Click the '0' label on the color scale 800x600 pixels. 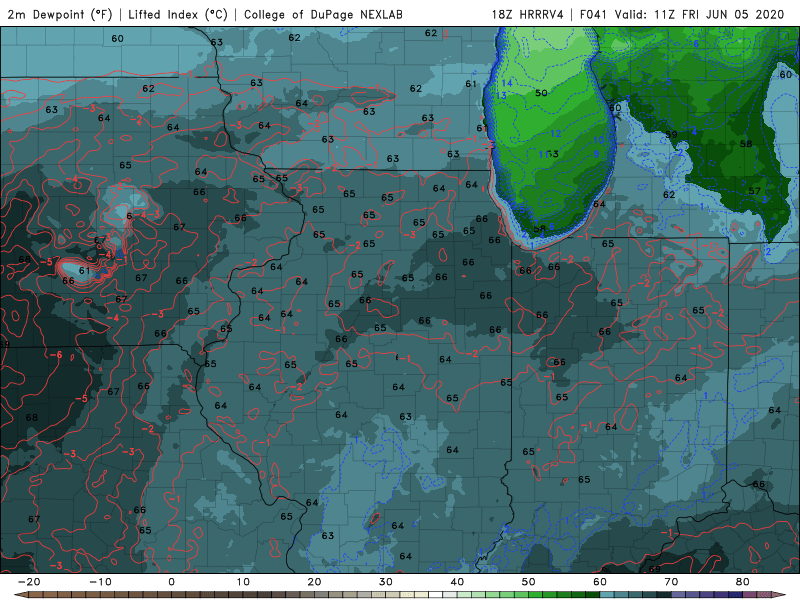point(171,582)
